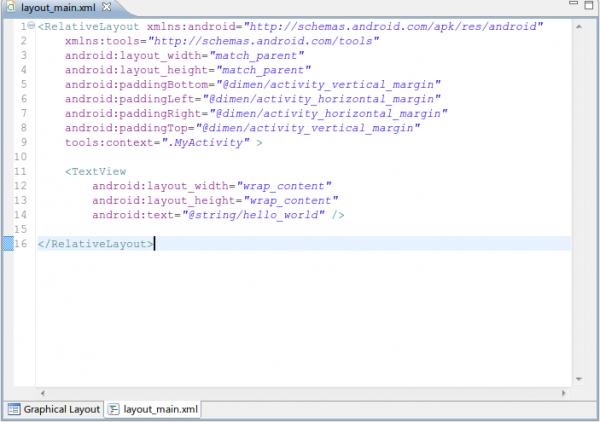The image size is (600, 422).
Task: Click the source tab icon next to layout_main.xml
Action: click(x=114, y=409)
